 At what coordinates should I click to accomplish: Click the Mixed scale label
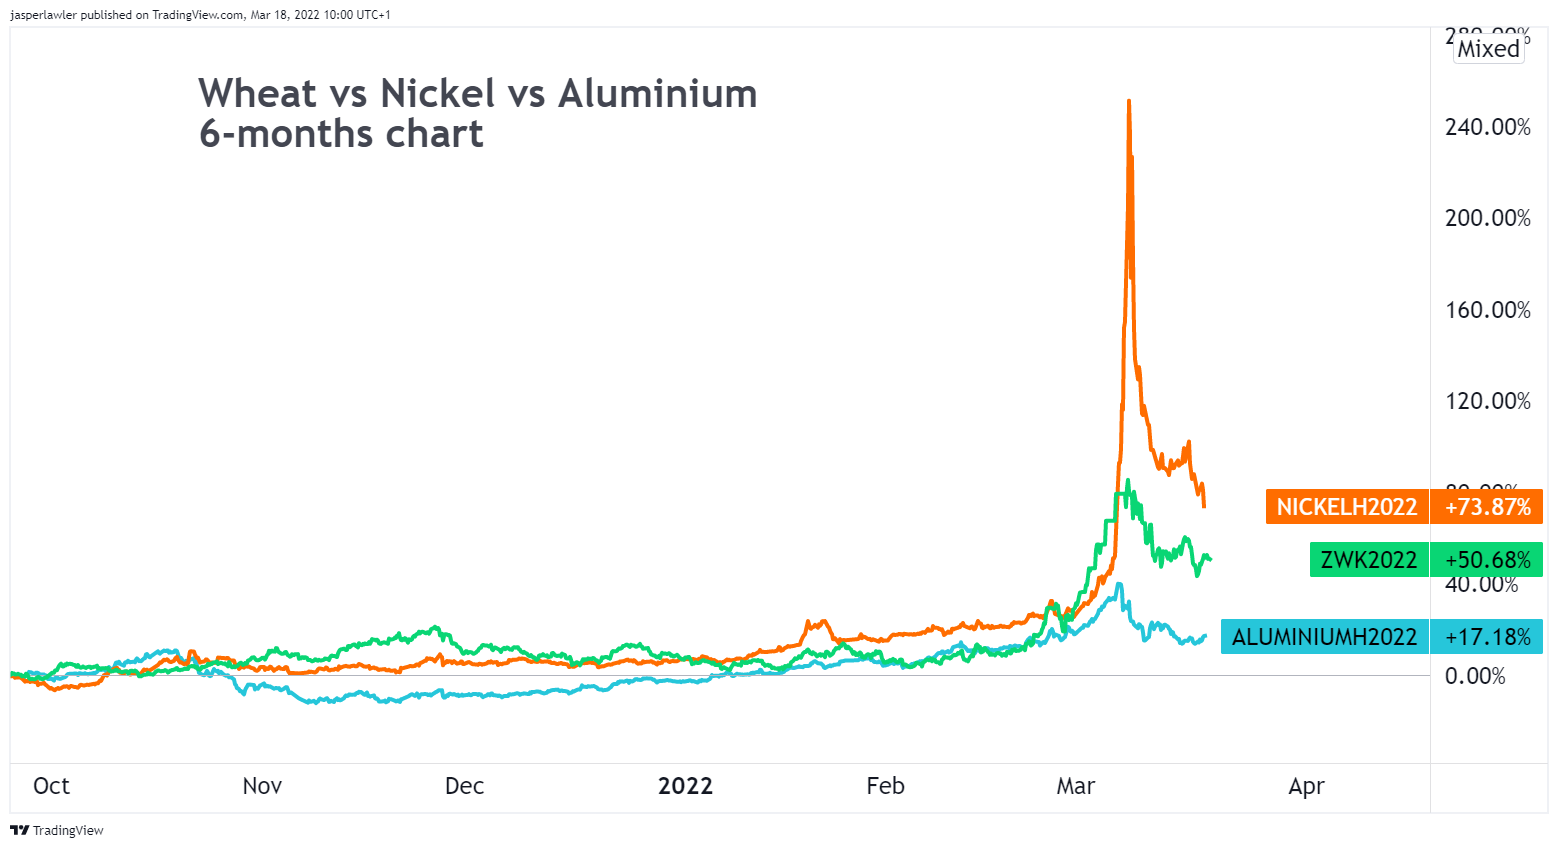coord(1488,49)
